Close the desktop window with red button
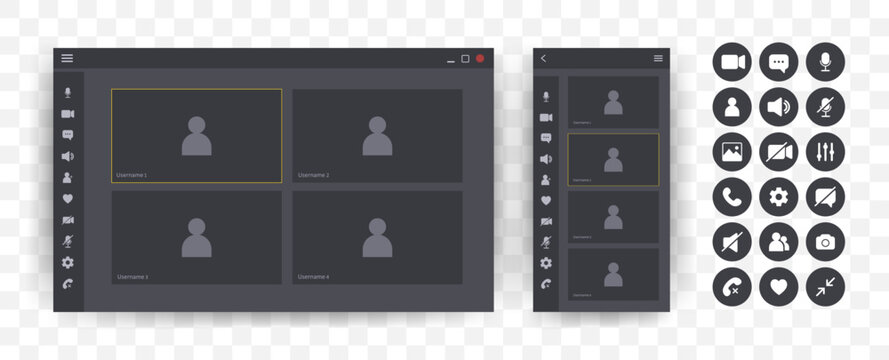889x360 pixels. [480, 58]
